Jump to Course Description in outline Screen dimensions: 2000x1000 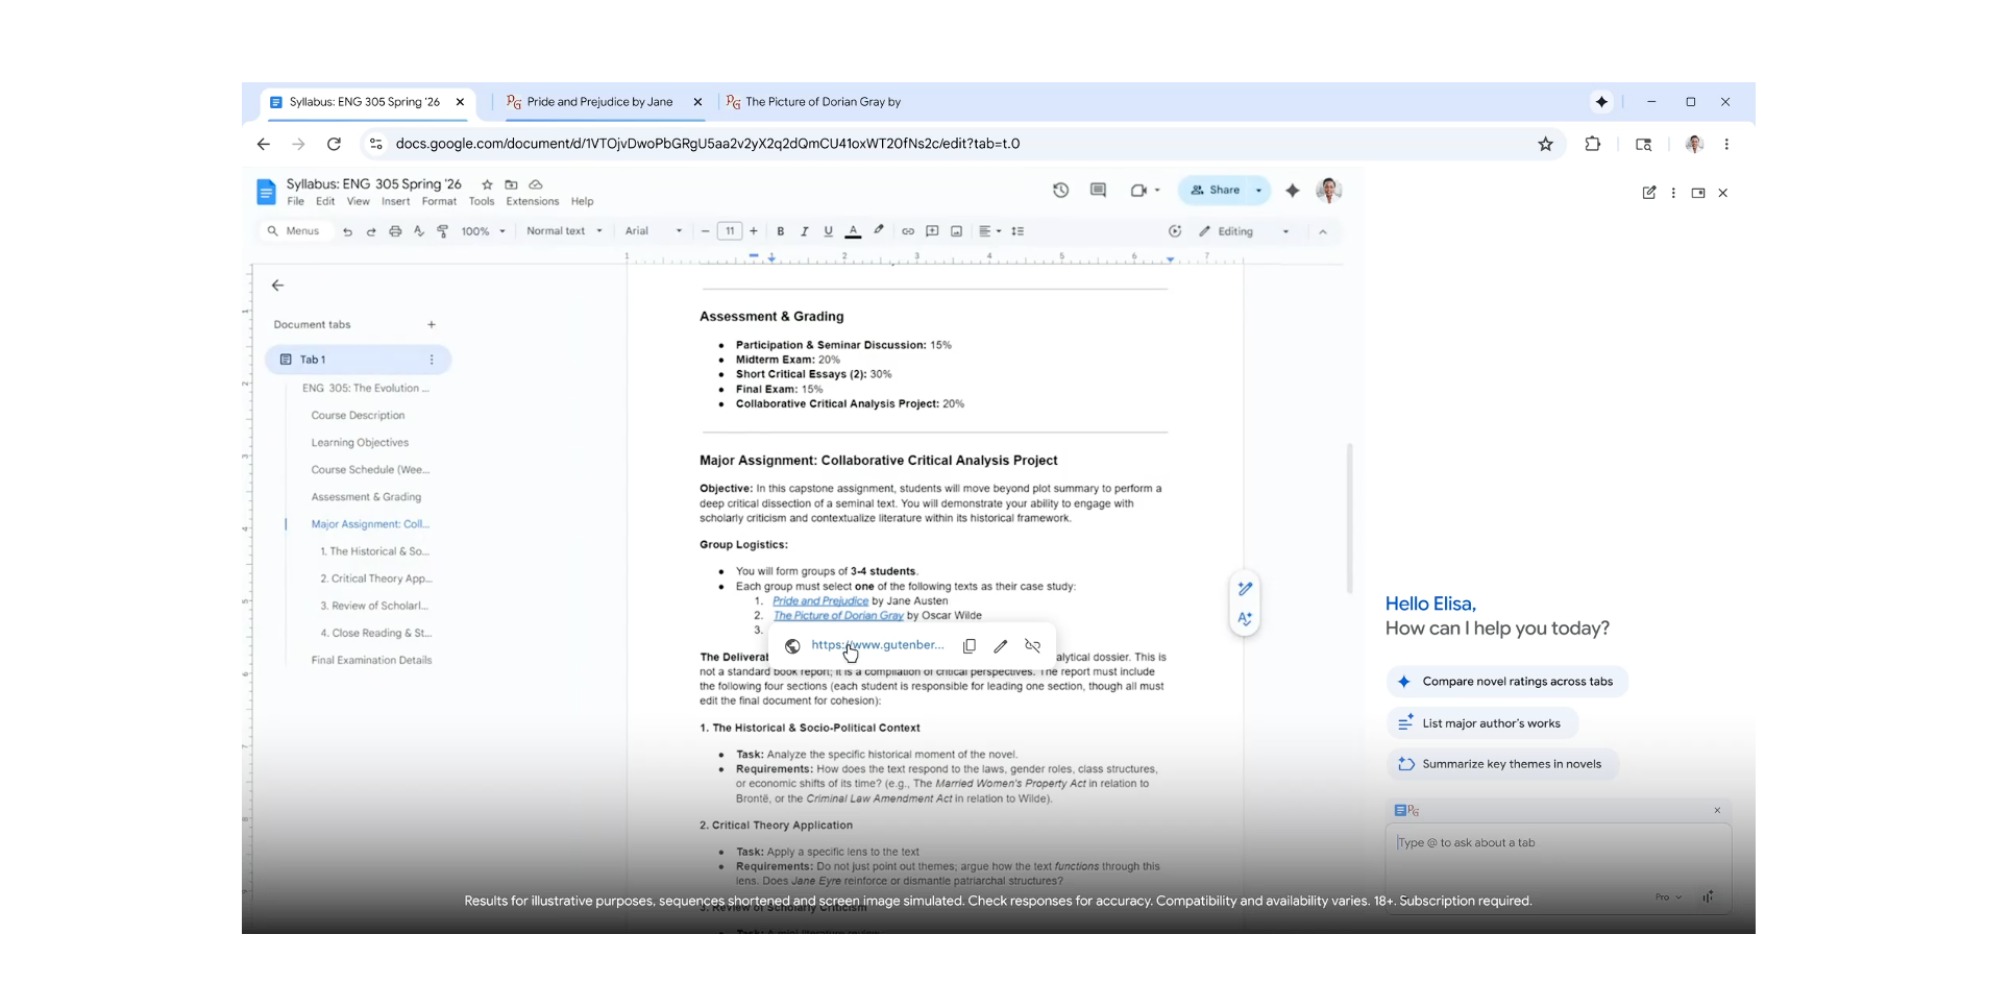358,415
